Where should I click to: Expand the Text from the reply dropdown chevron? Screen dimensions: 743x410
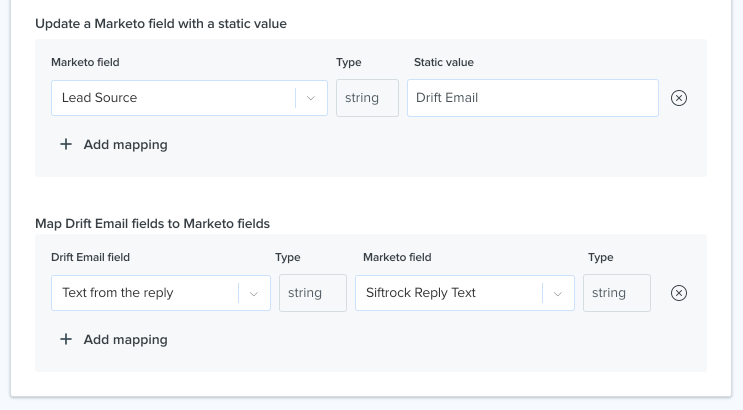[254, 293]
